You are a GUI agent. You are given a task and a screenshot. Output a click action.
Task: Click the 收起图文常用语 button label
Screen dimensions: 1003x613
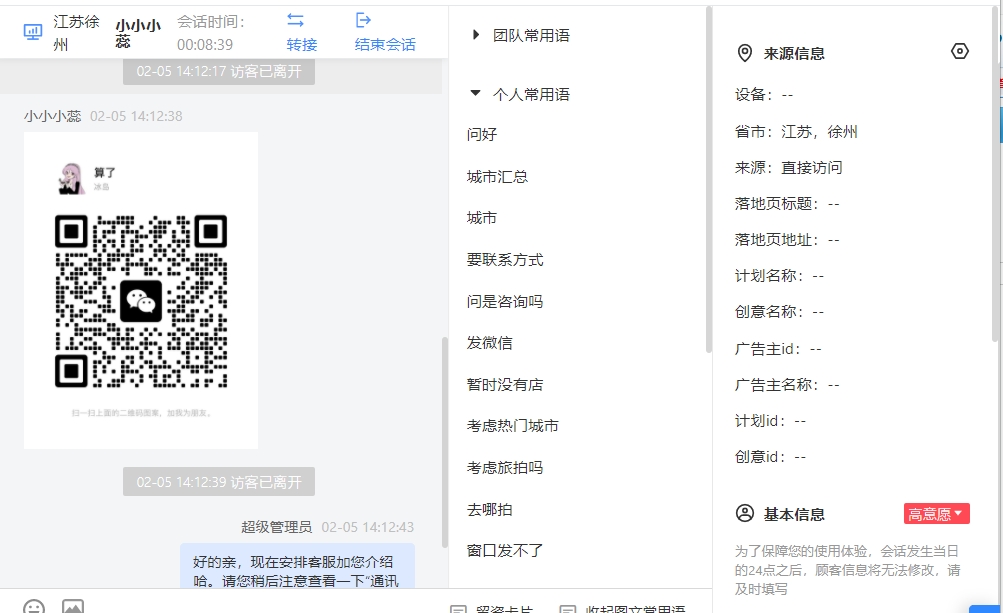pyautogui.click(x=635, y=609)
